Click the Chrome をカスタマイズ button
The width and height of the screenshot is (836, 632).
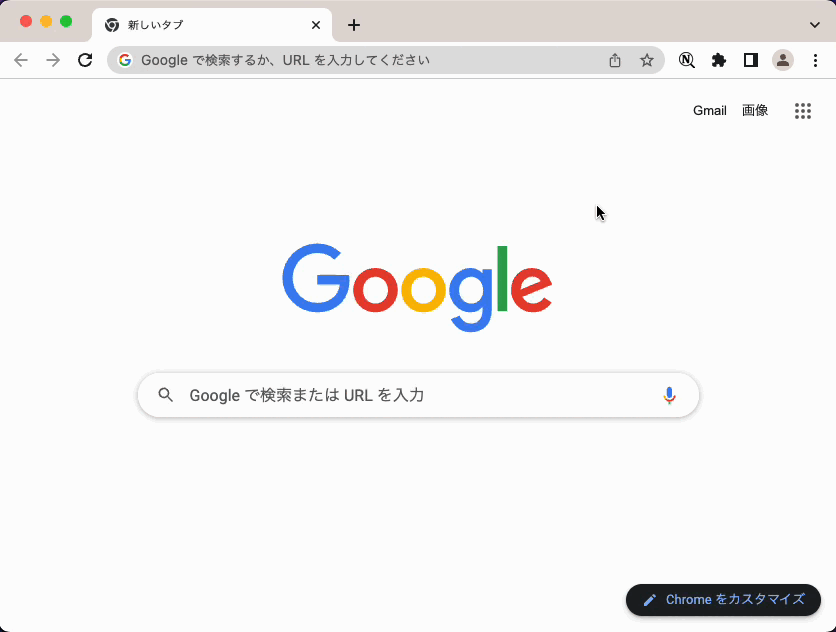click(x=724, y=599)
